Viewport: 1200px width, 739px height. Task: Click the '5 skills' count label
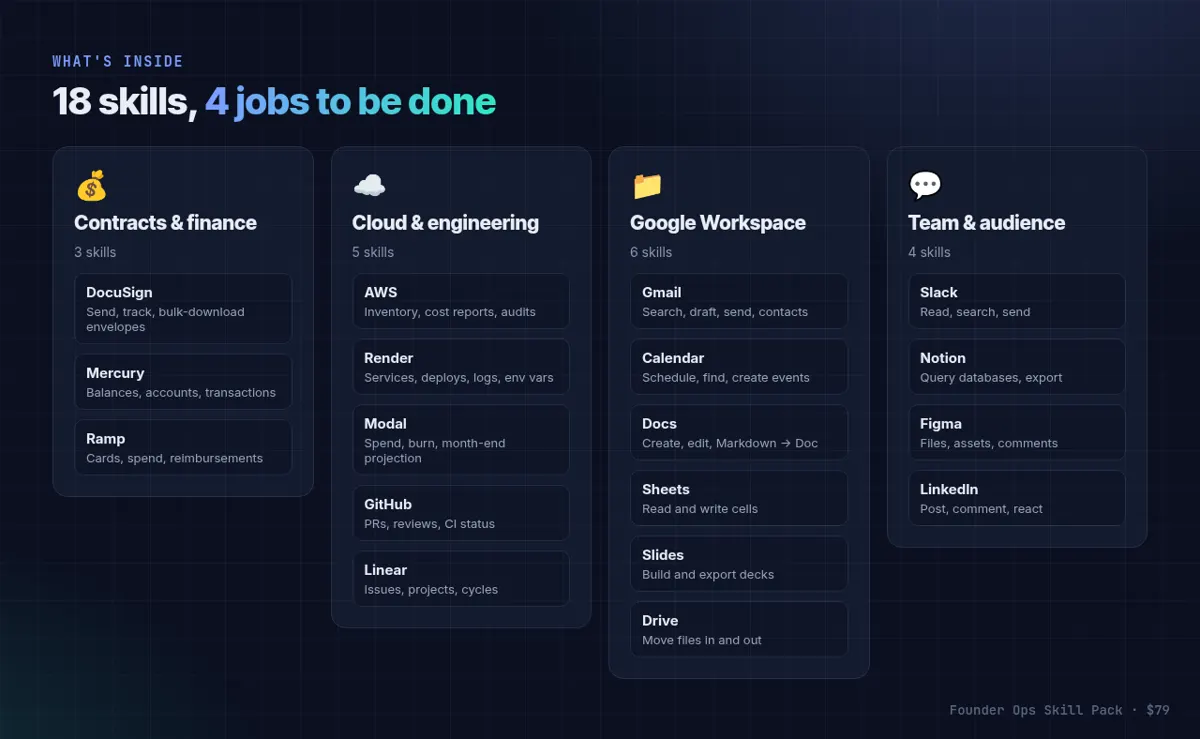373,252
